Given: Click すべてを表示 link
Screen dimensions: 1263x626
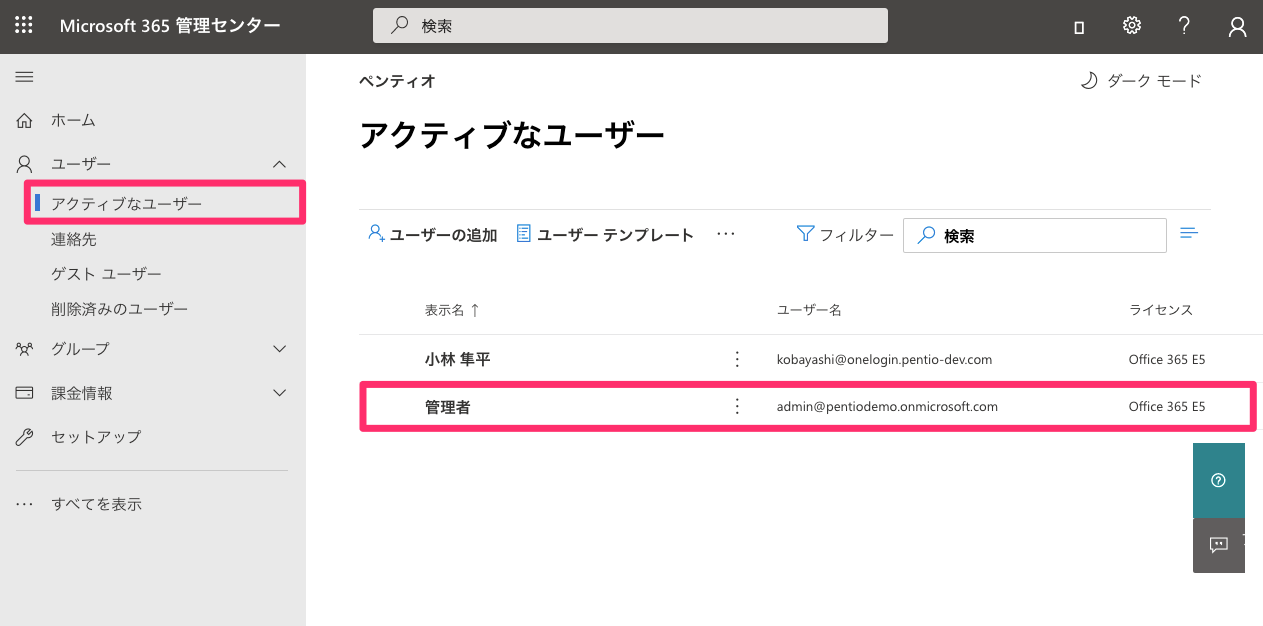Looking at the screenshot, I should [96, 504].
